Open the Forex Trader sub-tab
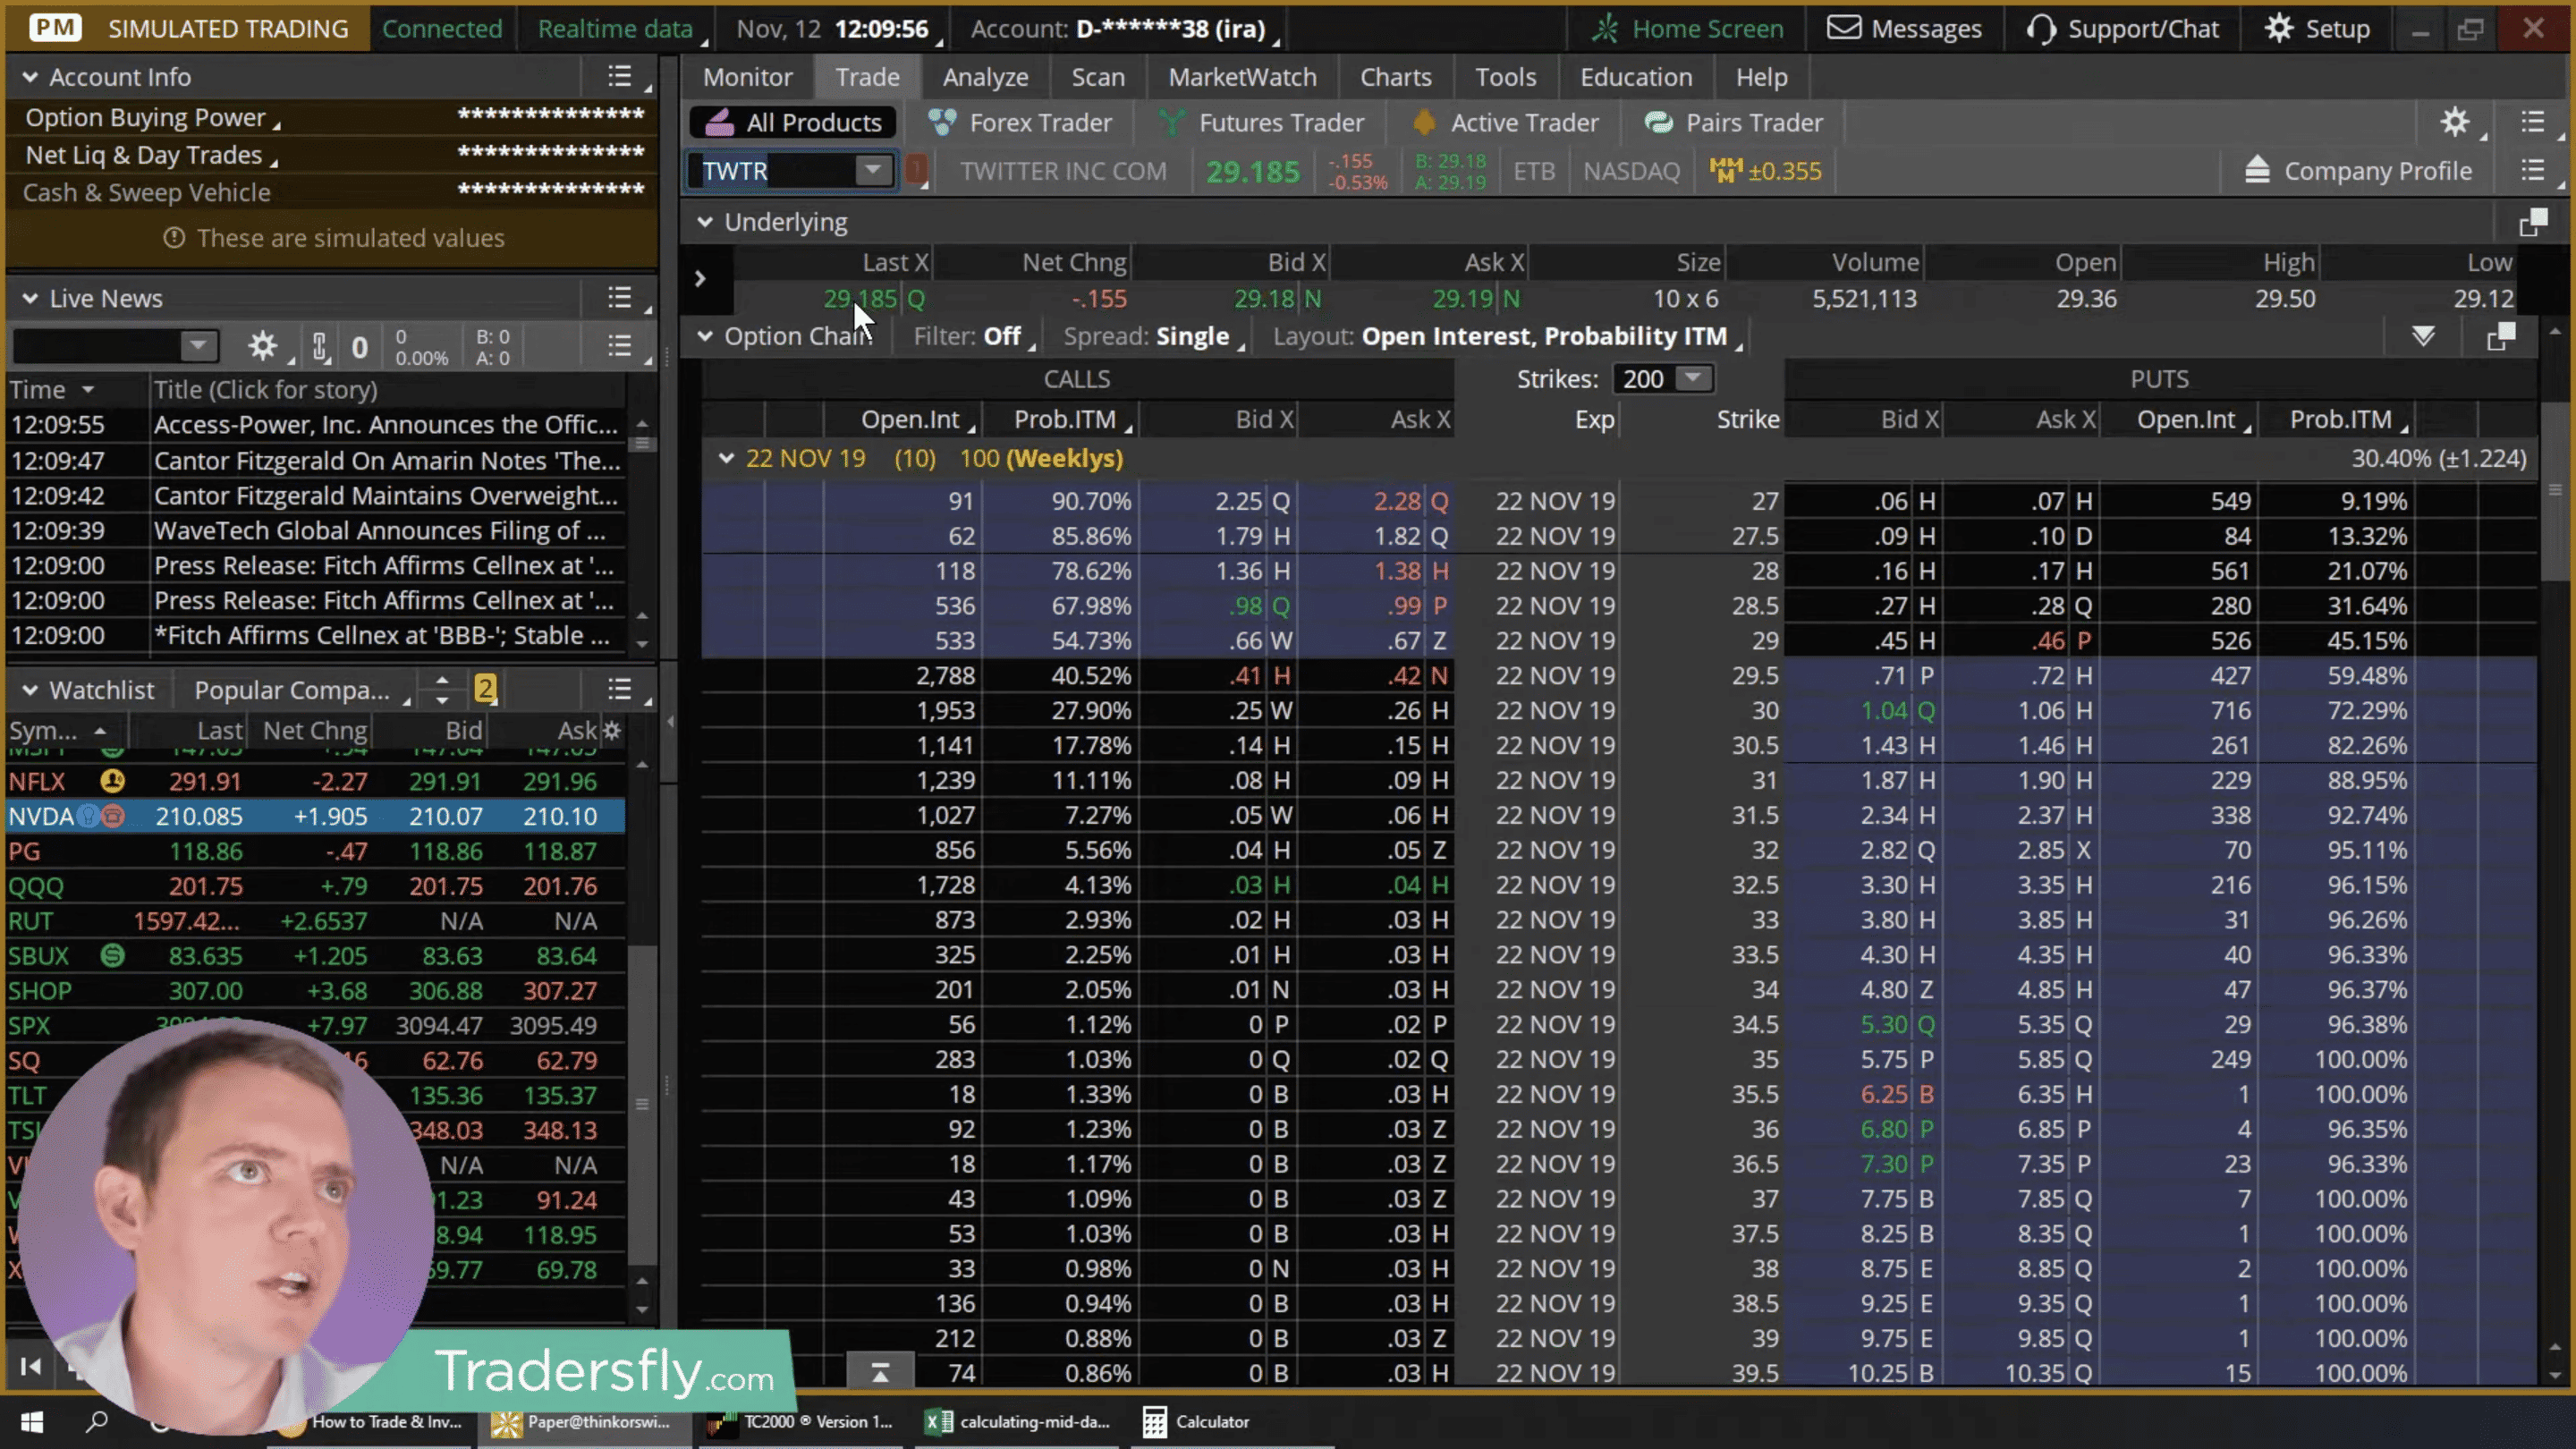This screenshot has height=1449, width=2576. [1020, 123]
